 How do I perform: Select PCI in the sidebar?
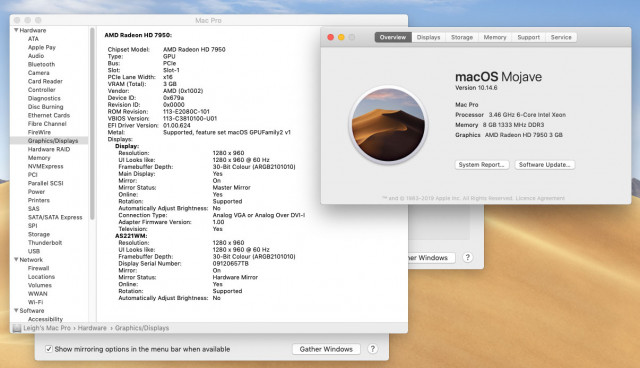pyautogui.click(x=32, y=175)
